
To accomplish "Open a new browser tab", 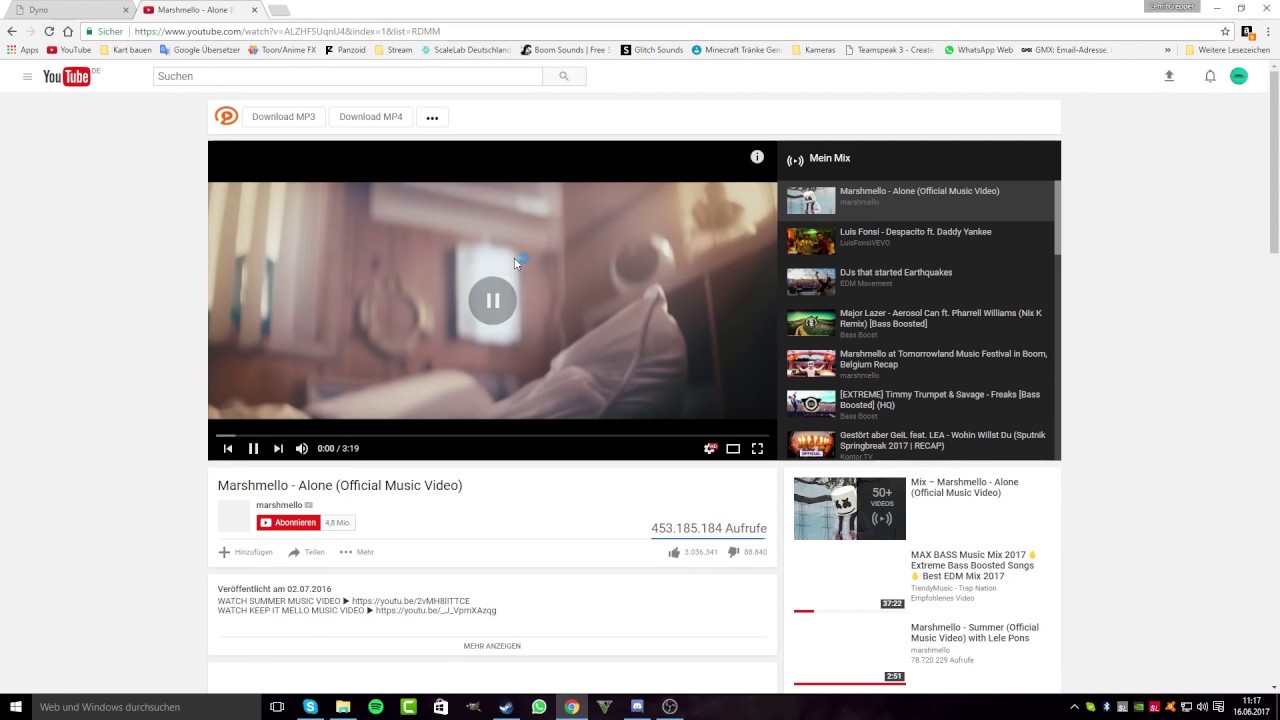I will pos(279,10).
